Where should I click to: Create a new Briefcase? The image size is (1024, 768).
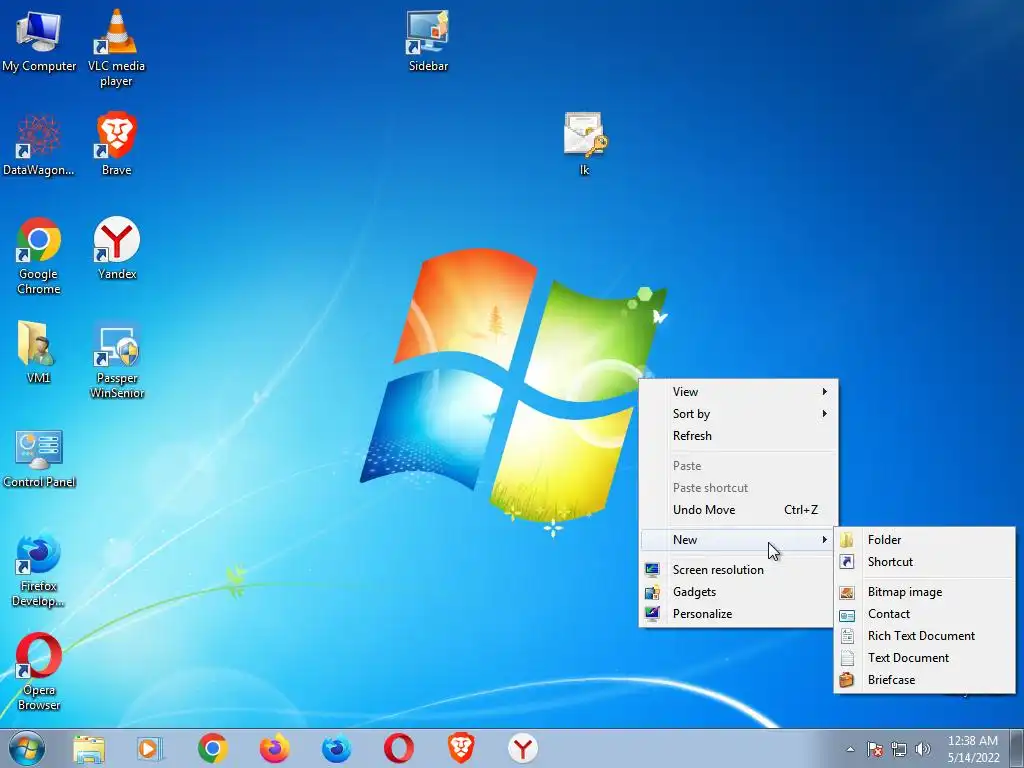pyautogui.click(x=925, y=680)
